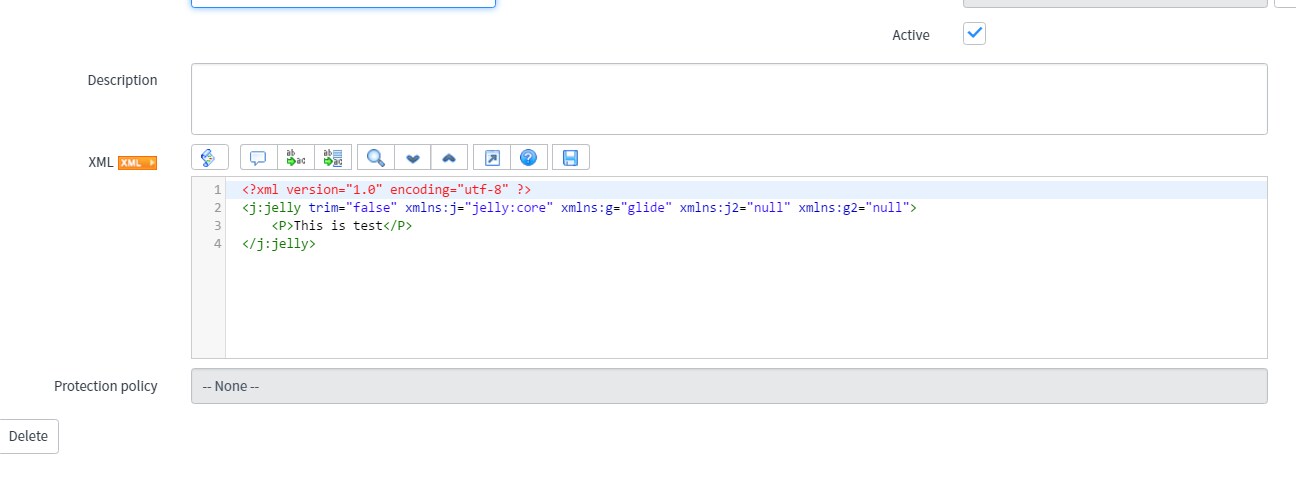The height and width of the screenshot is (503, 1296).
Task: Click the save floppy disk icon
Action: [x=571, y=157]
